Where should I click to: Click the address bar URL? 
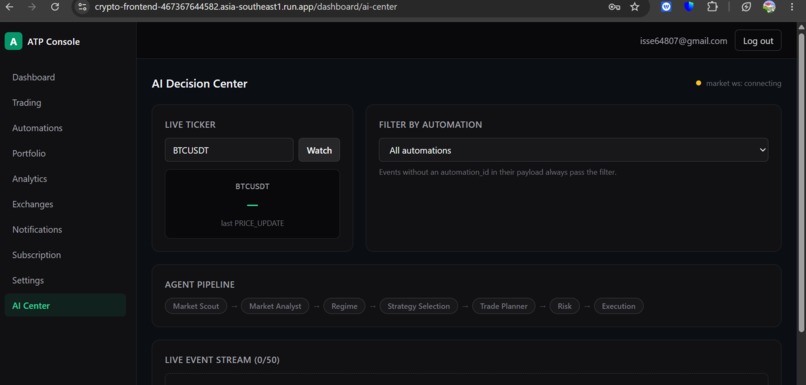point(246,7)
